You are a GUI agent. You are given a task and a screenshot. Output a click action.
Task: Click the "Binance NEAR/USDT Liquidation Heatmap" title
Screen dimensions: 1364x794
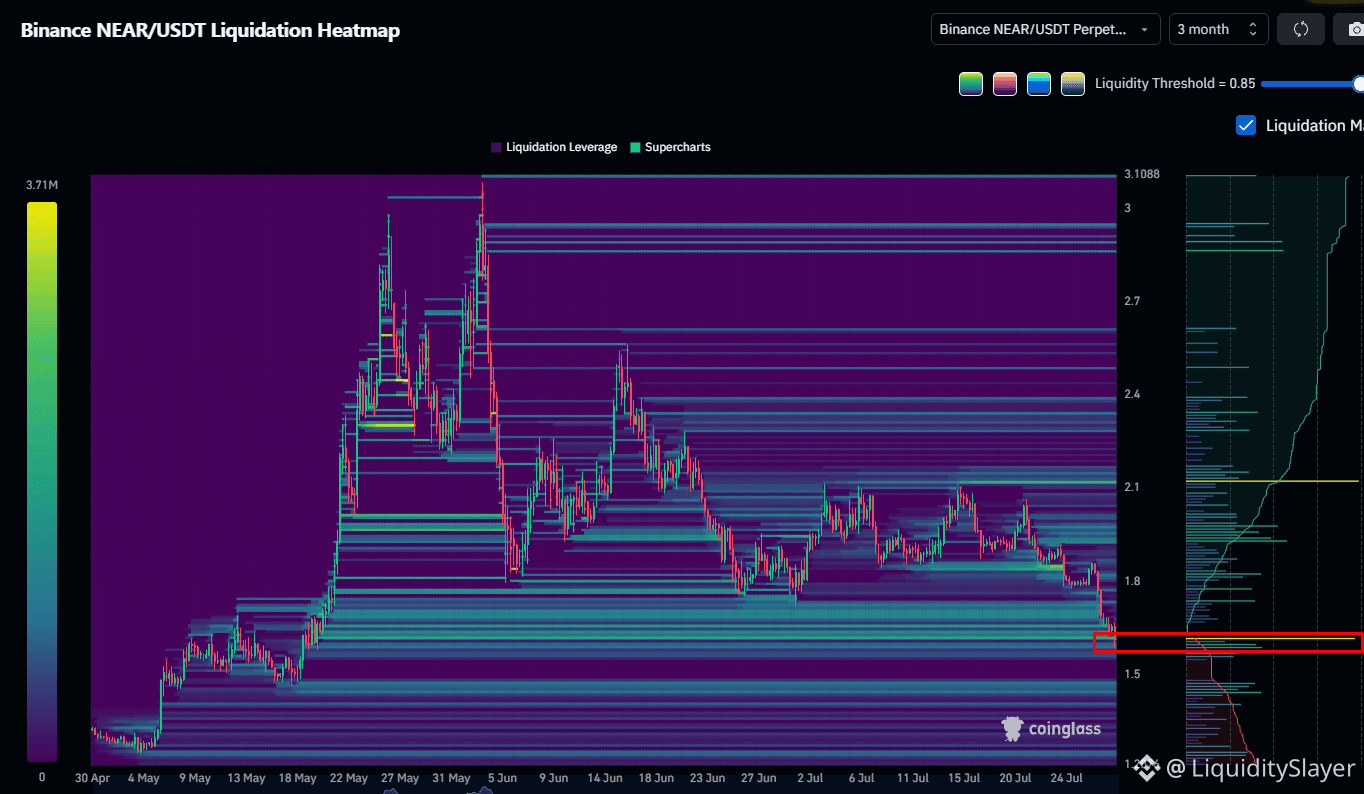click(x=211, y=30)
